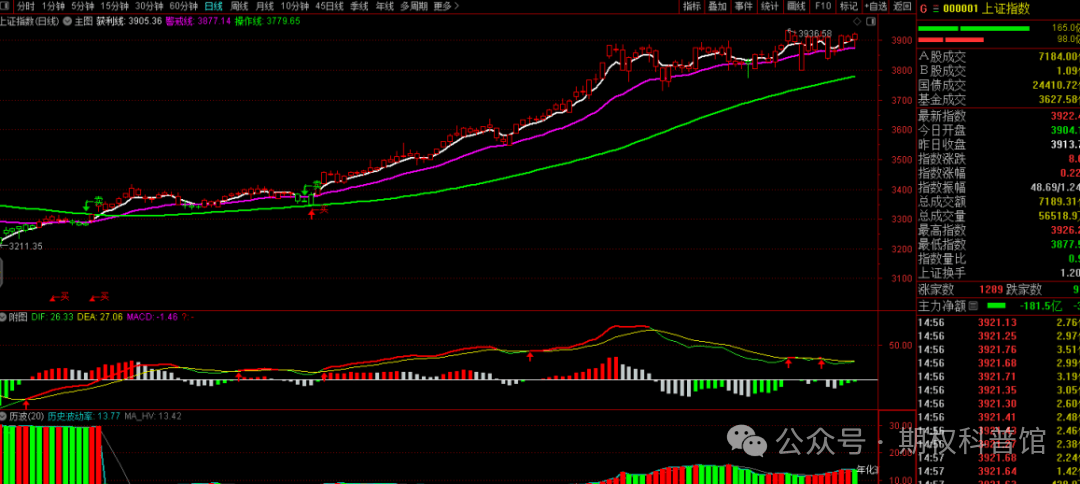Image resolution: width=1080 pixels, height=484 pixels.
Task: Click the 基金成交 row
Action: (998, 101)
